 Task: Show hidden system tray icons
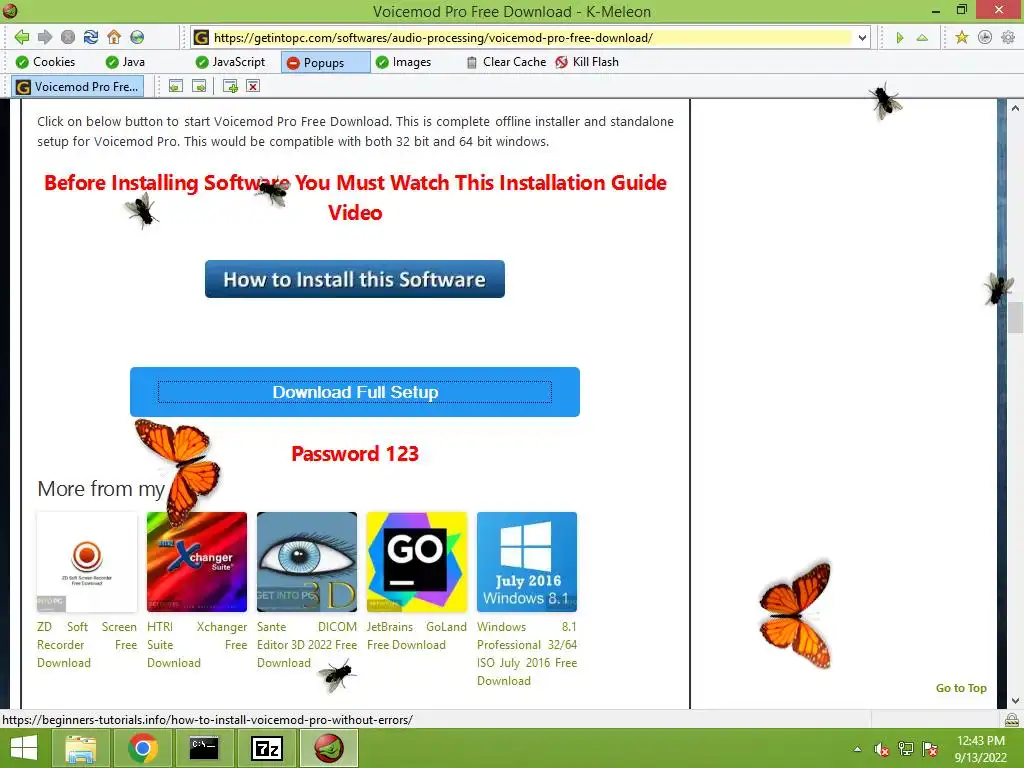pos(857,749)
